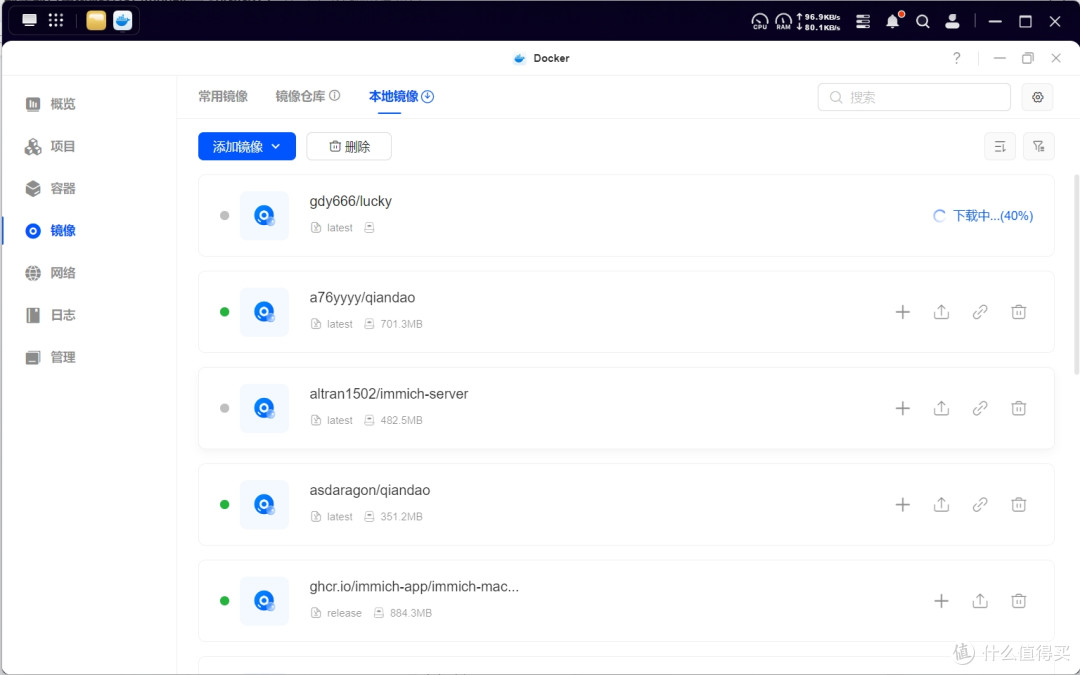Open 容器 containers in sidebar

(50, 188)
